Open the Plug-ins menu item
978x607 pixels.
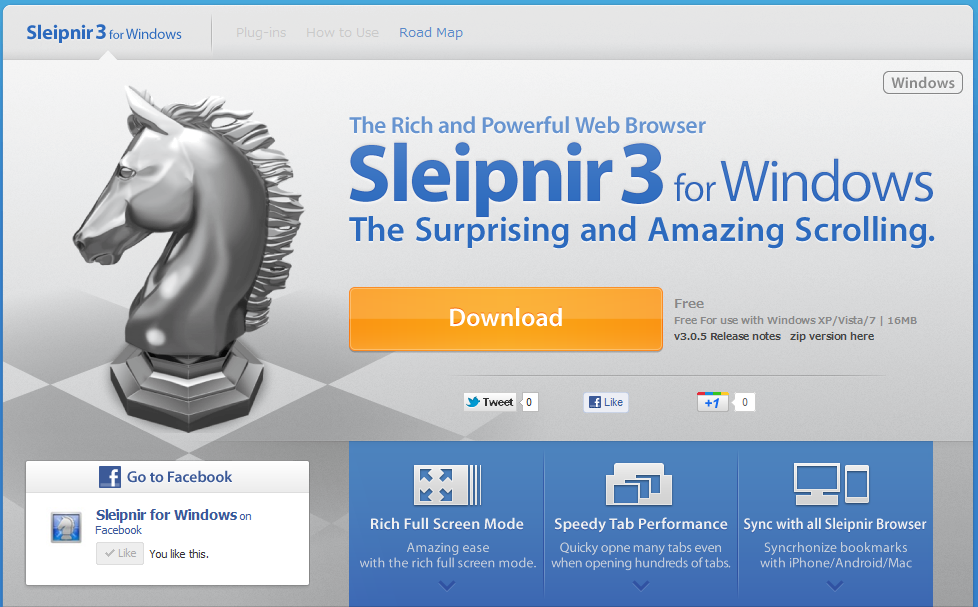click(x=261, y=32)
